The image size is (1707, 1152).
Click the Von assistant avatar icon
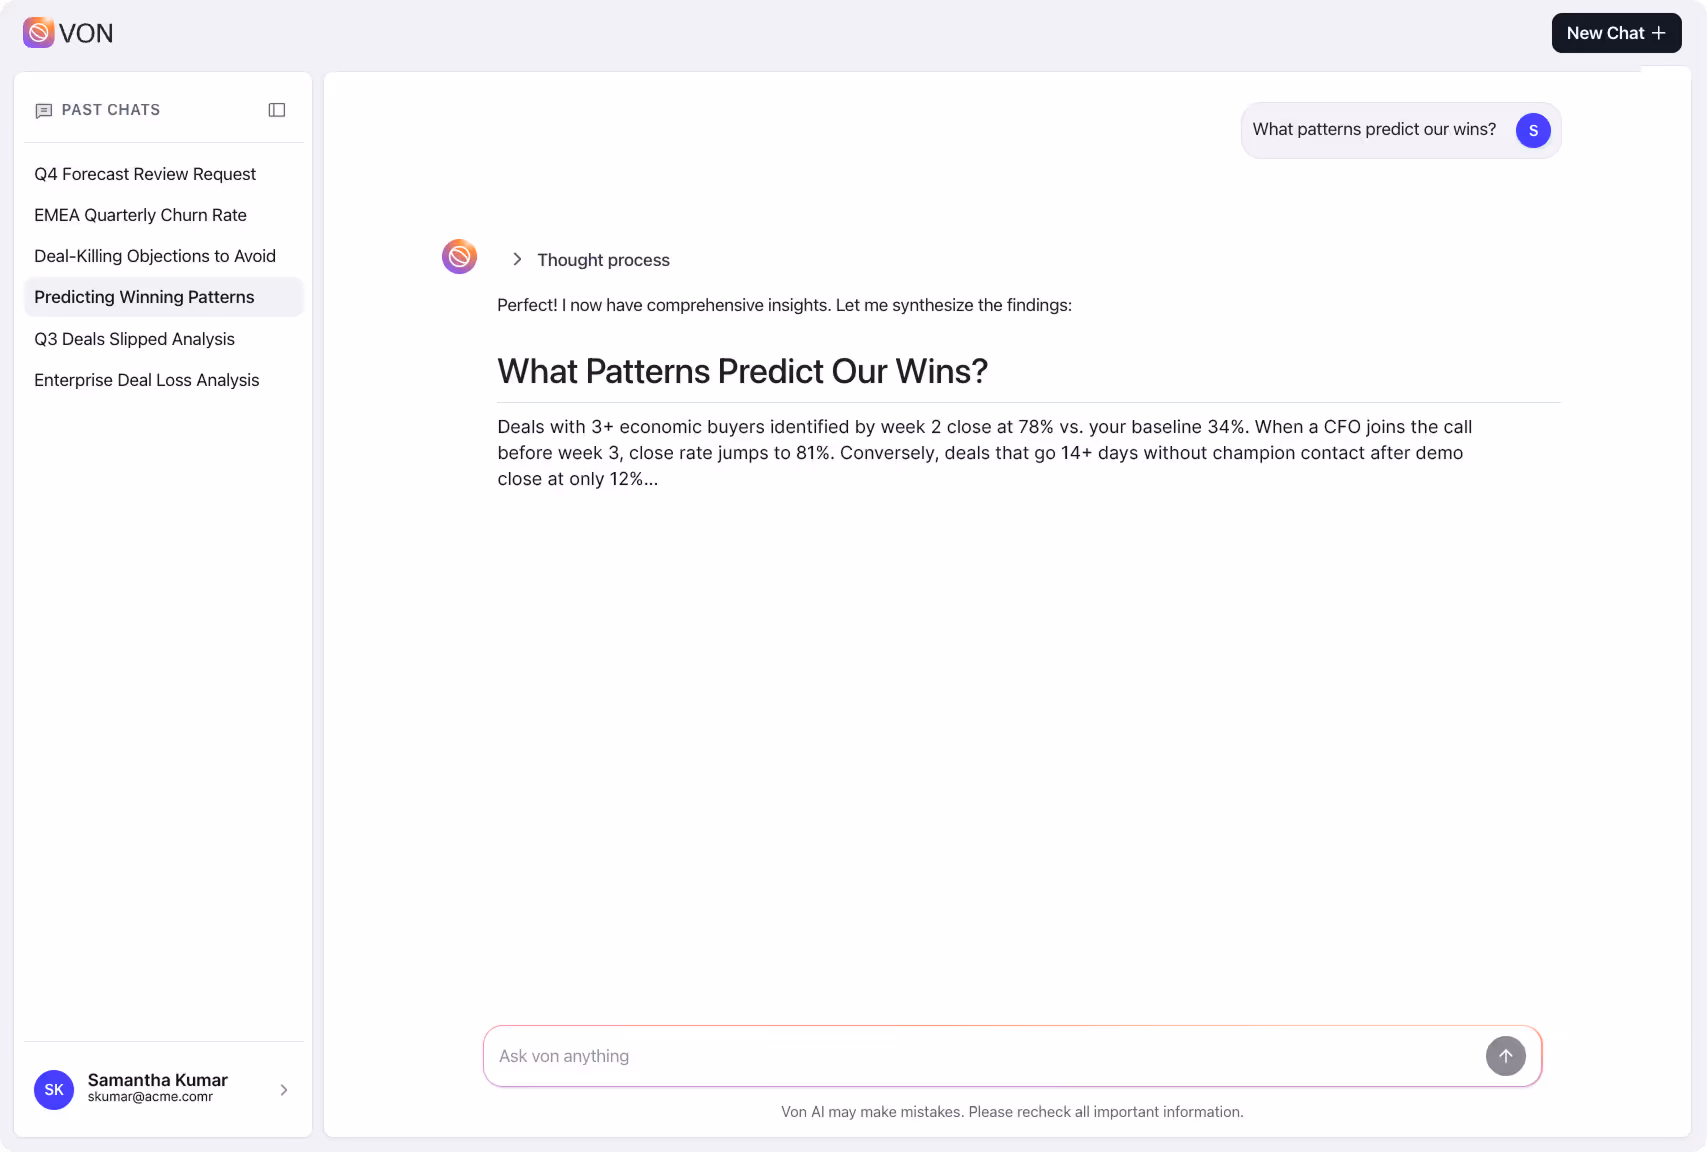click(459, 256)
